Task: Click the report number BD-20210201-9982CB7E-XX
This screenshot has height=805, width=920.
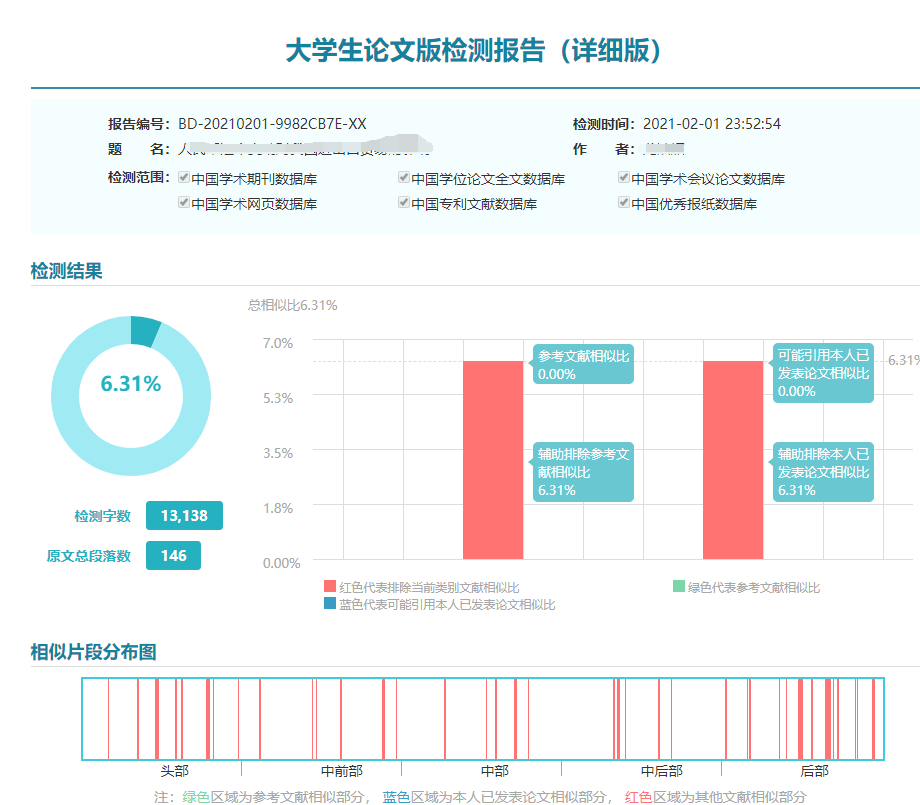Action: click(272, 124)
